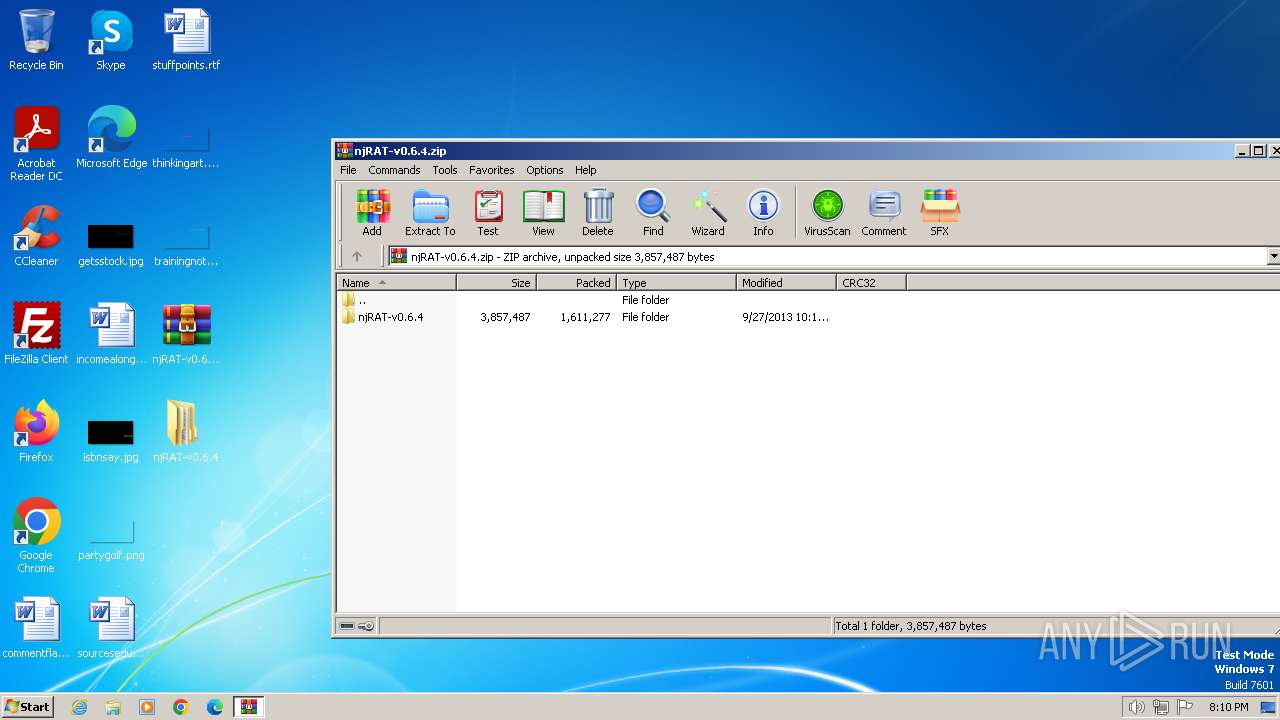Viewport: 1280px width, 720px height.
Task: Click the 8:10 PM system clock
Action: (x=1228, y=707)
